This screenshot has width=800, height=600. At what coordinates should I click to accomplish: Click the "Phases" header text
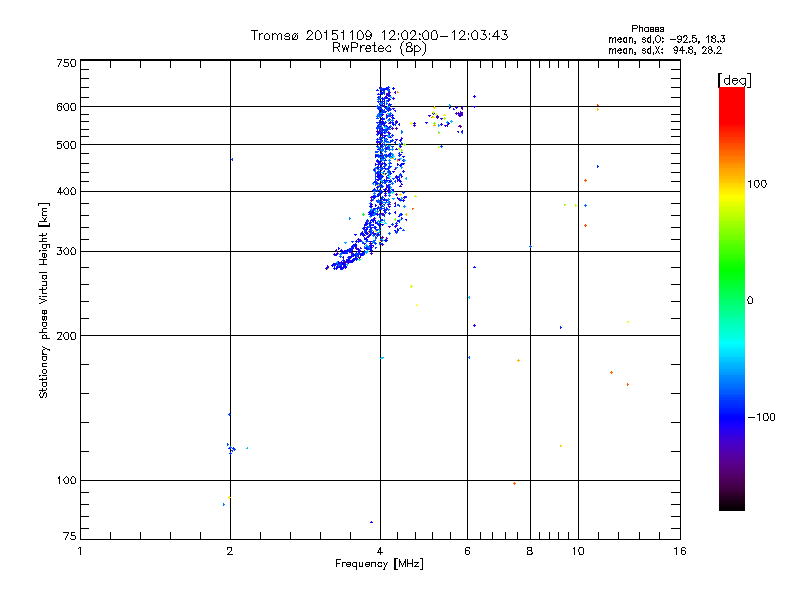point(647,29)
